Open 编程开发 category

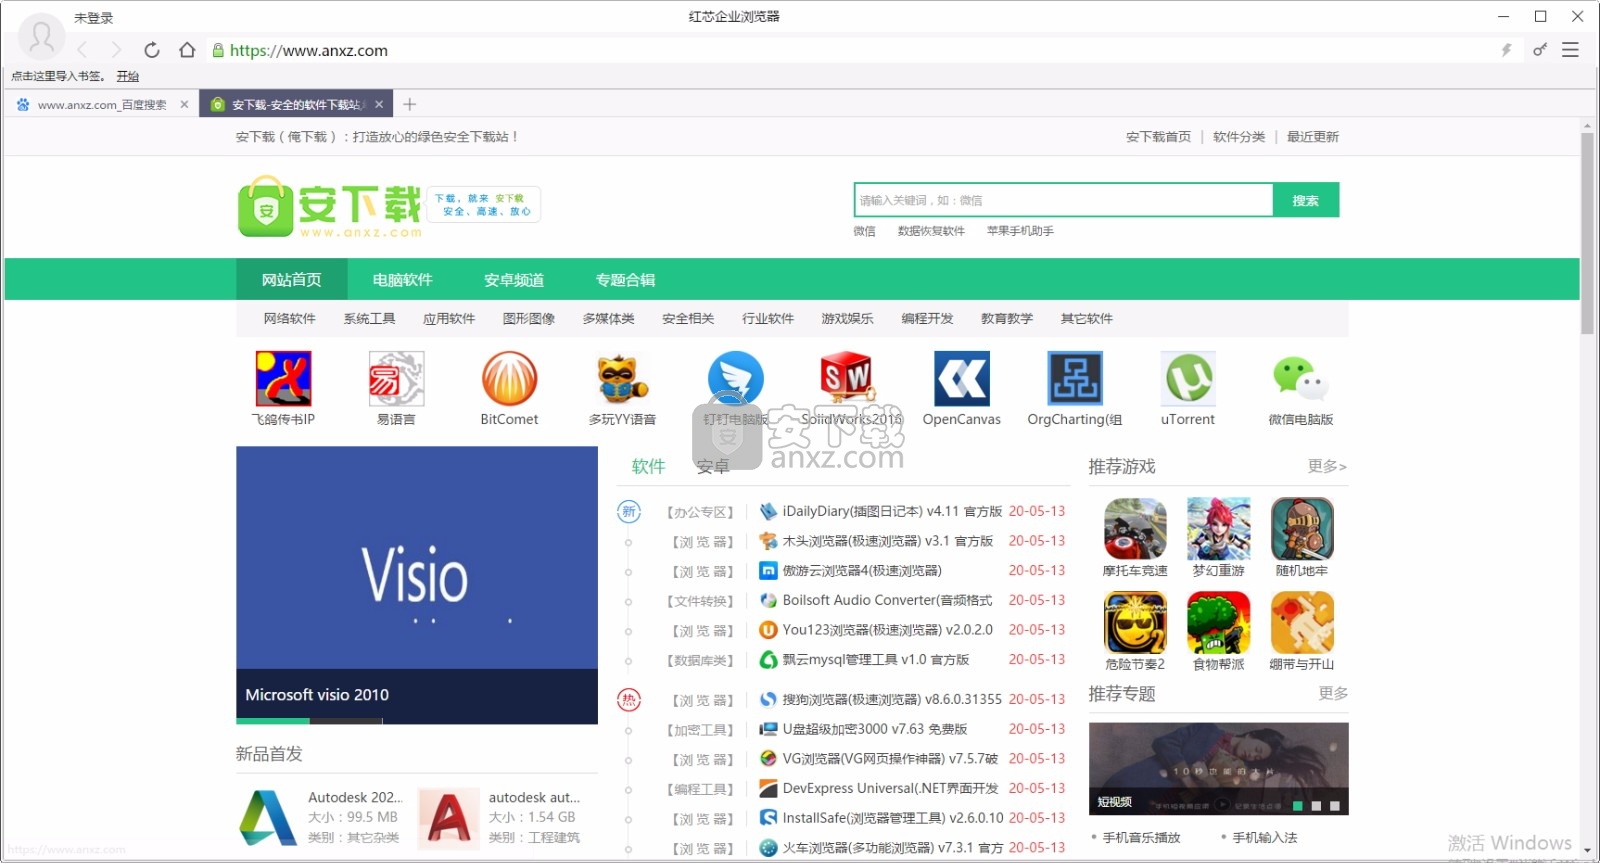(927, 319)
